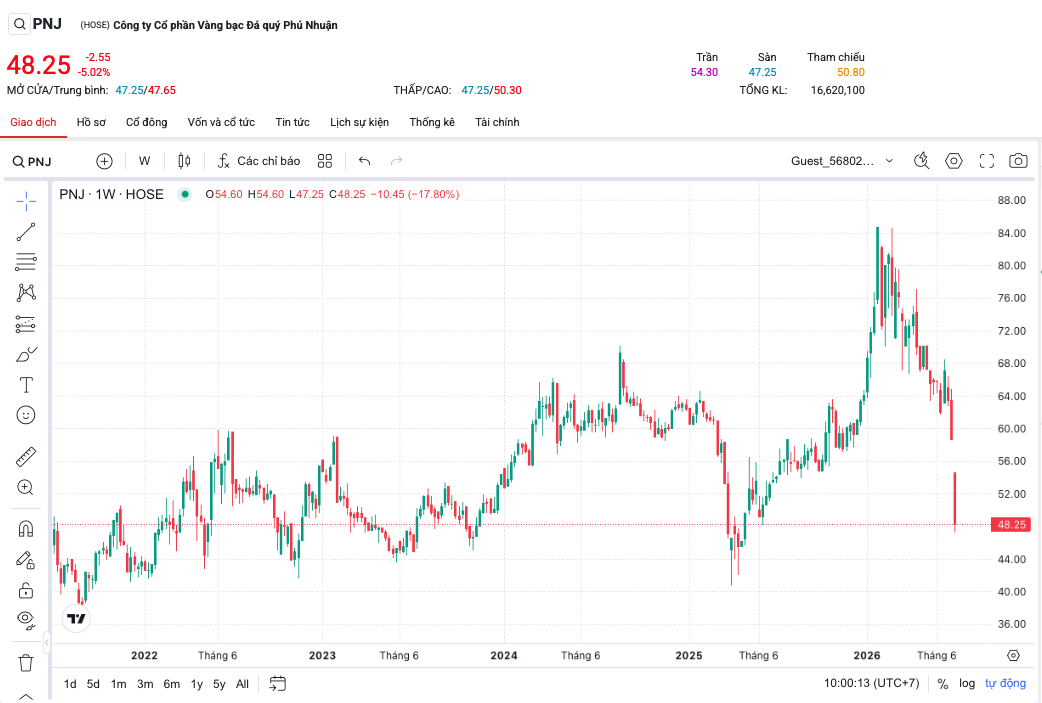Screen dimensions: 1042x703
Task: Add a comparison symbol with plus icon
Action: (x=104, y=161)
